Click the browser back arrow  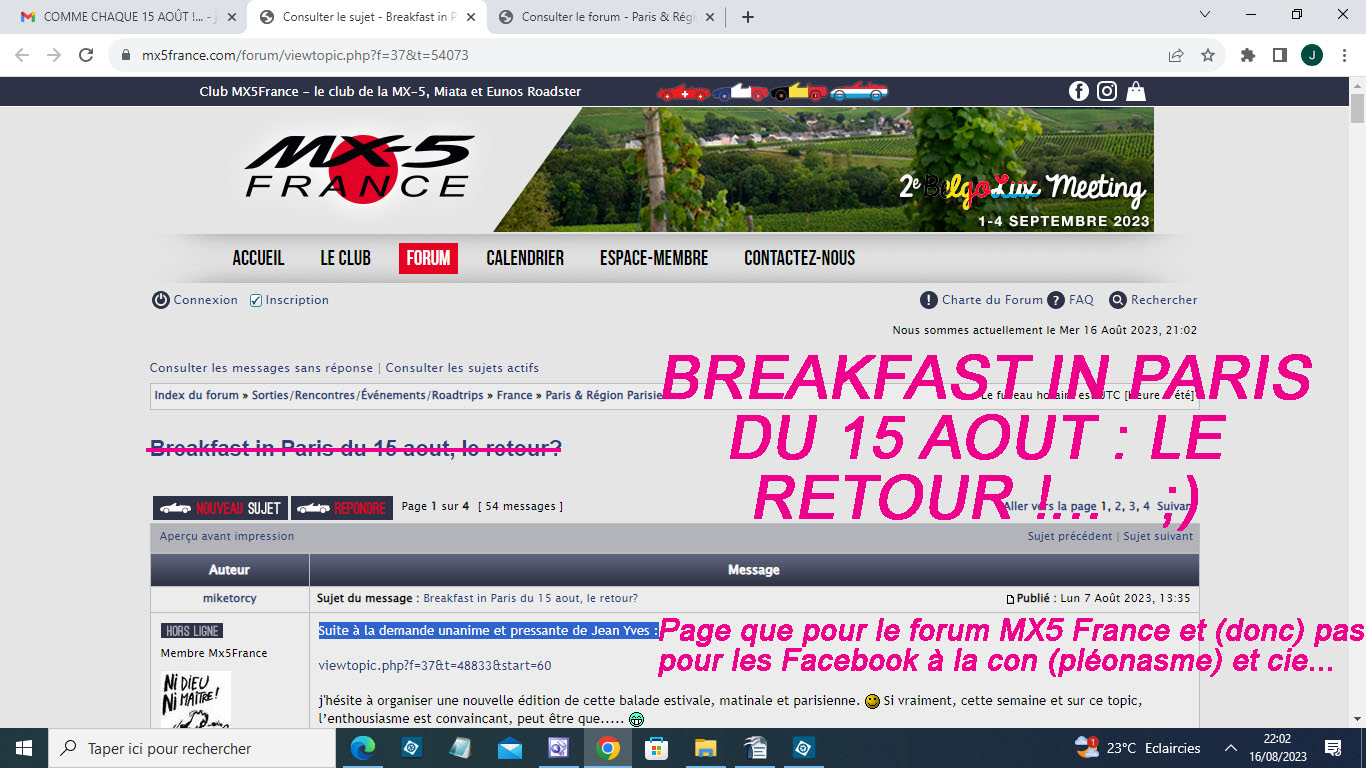click(22, 55)
